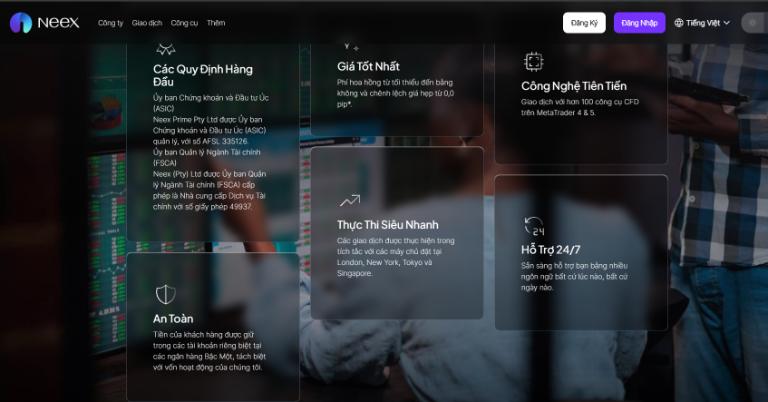Select the Thực Thi Siêu Nhanh card
The height and width of the screenshot is (402, 768).
[x=397, y=233]
